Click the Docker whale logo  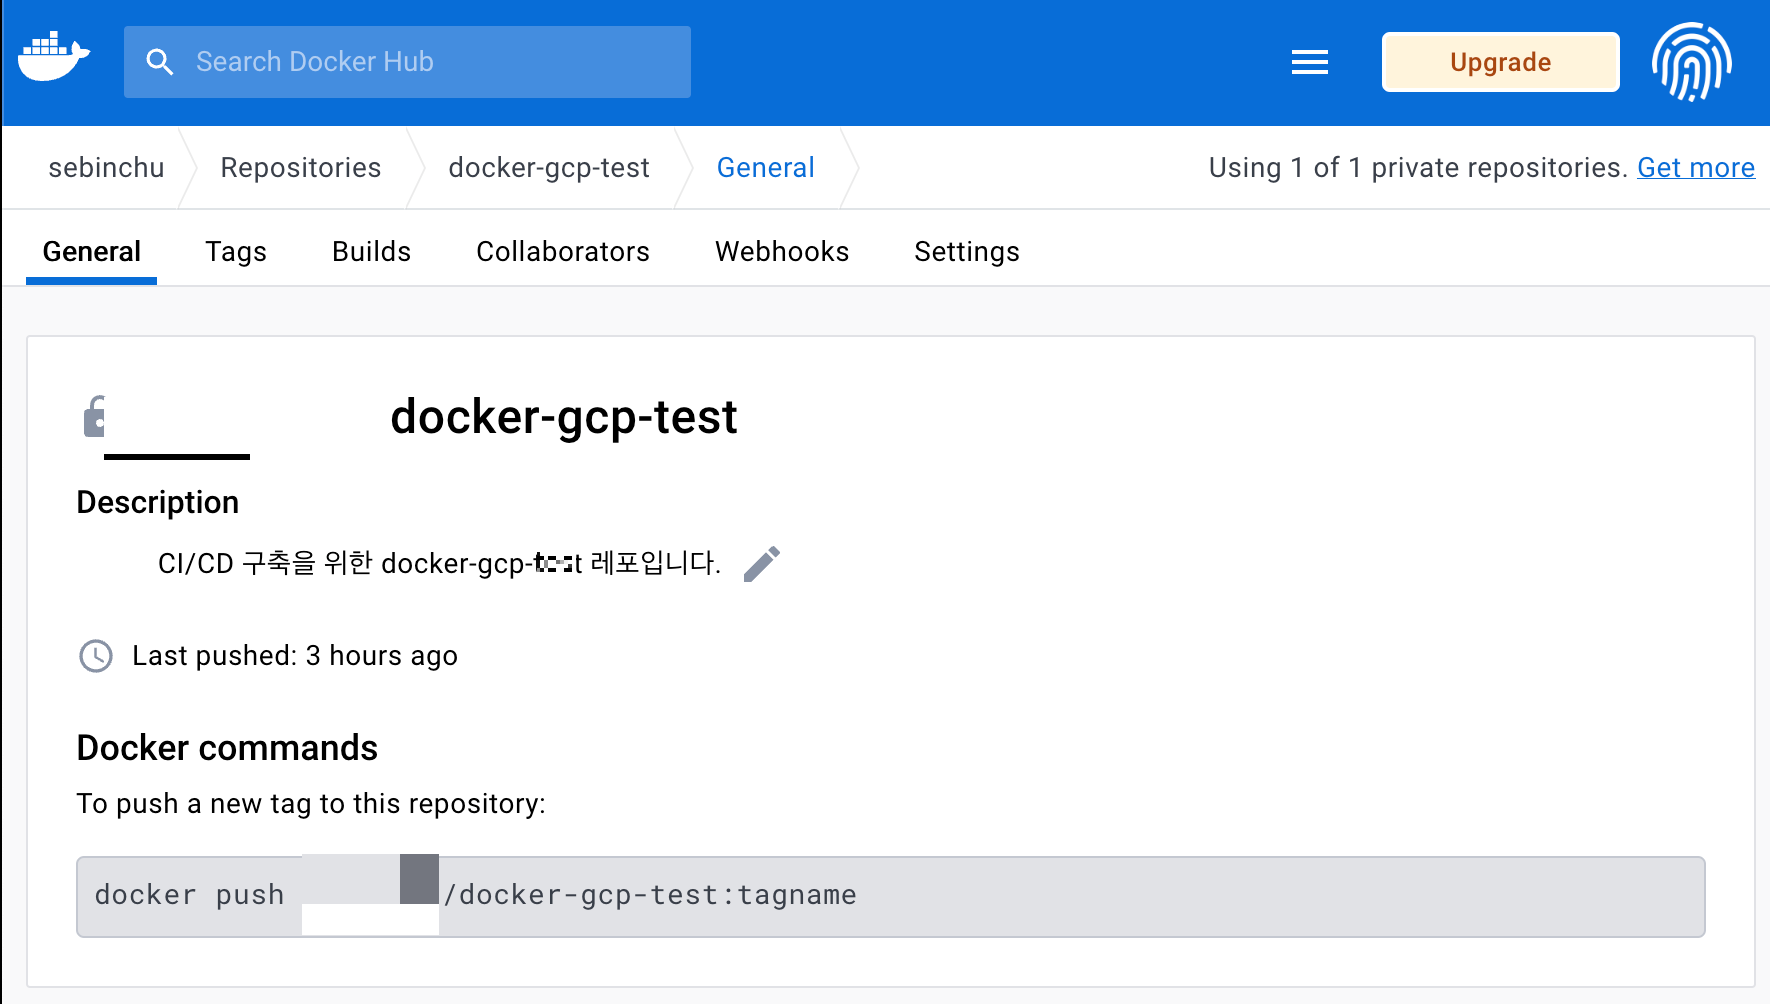54,57
